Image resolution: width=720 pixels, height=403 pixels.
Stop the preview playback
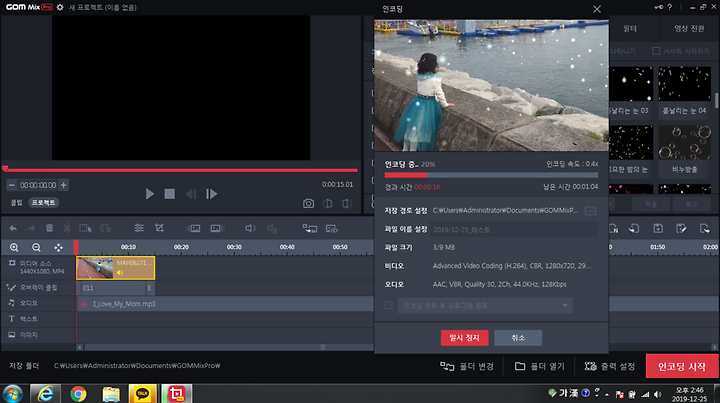point(169,194)
